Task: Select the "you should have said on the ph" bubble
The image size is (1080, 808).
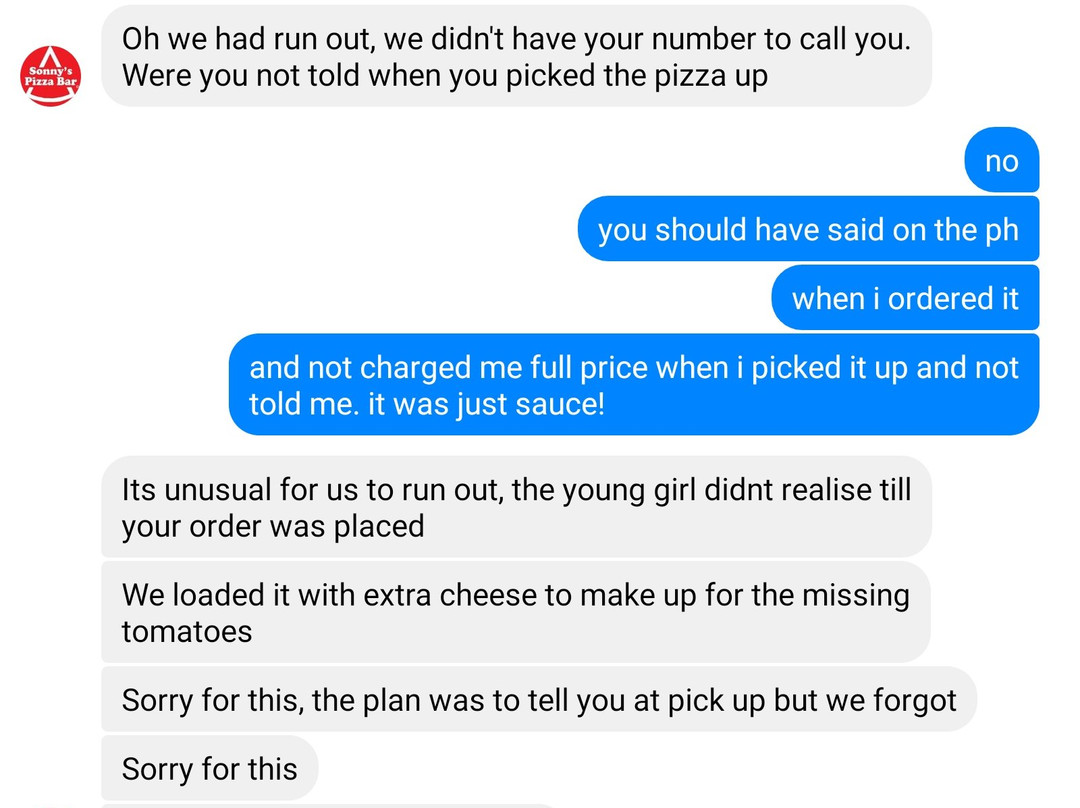Action: pos(808,230)
